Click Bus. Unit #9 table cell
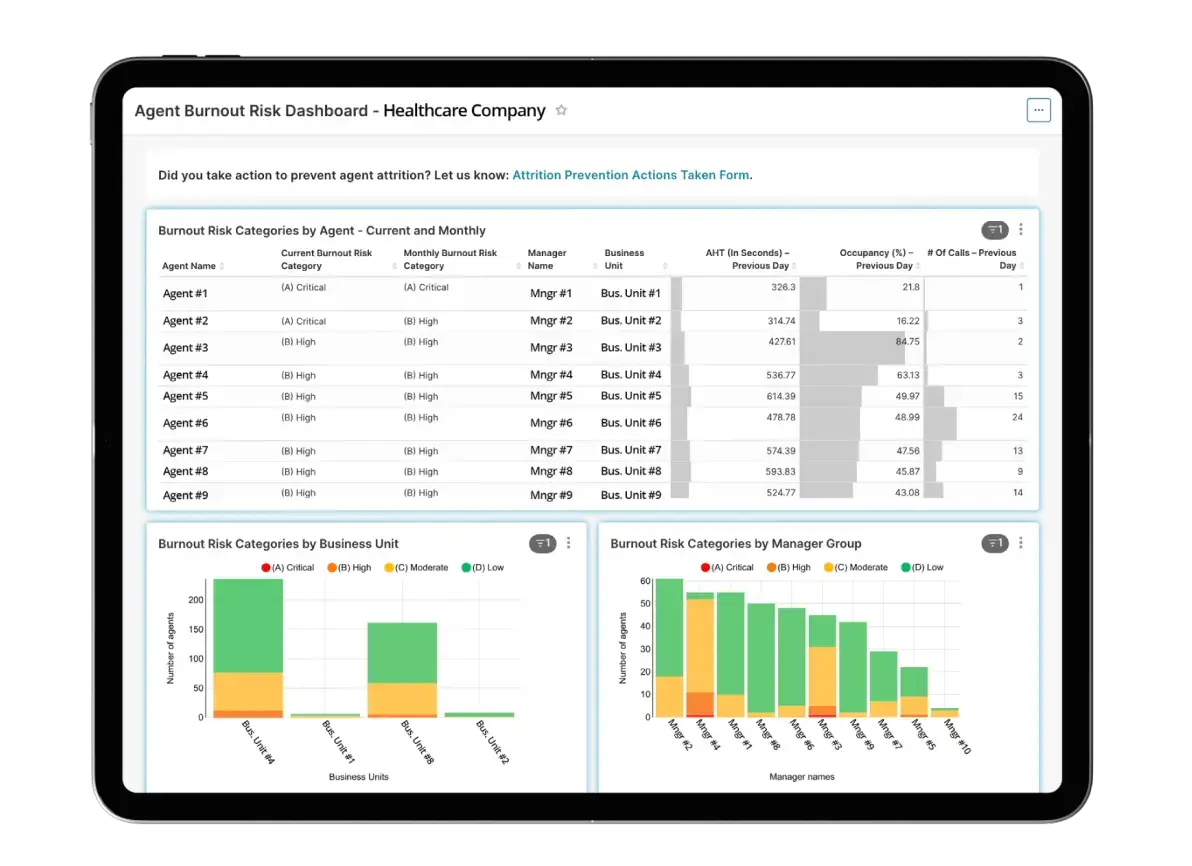The width and height of the screenshot is (1192, 866). 631,495
